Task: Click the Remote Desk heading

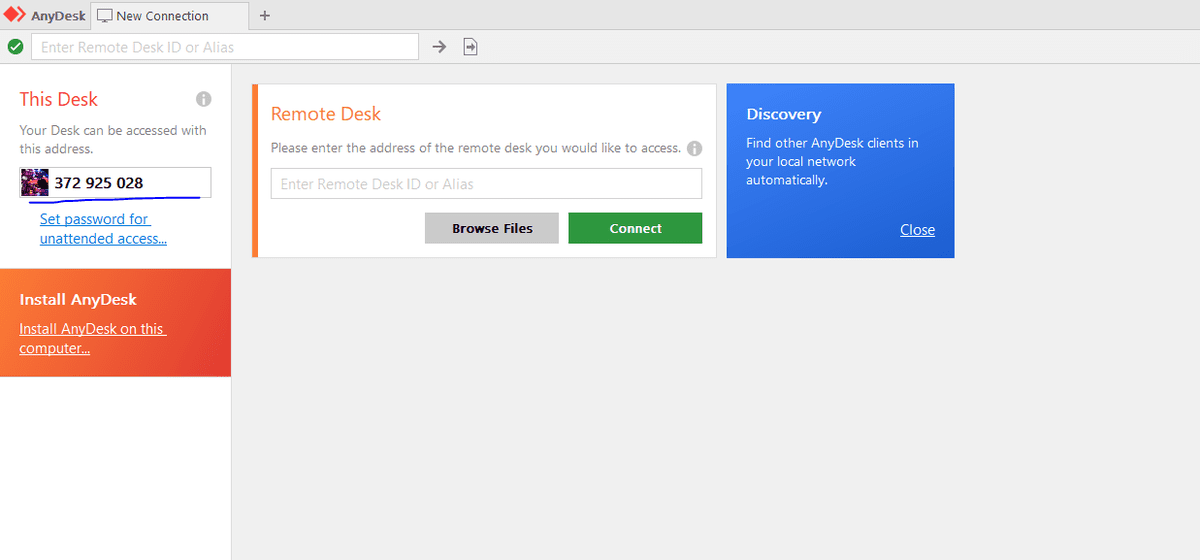Action: 326,114
